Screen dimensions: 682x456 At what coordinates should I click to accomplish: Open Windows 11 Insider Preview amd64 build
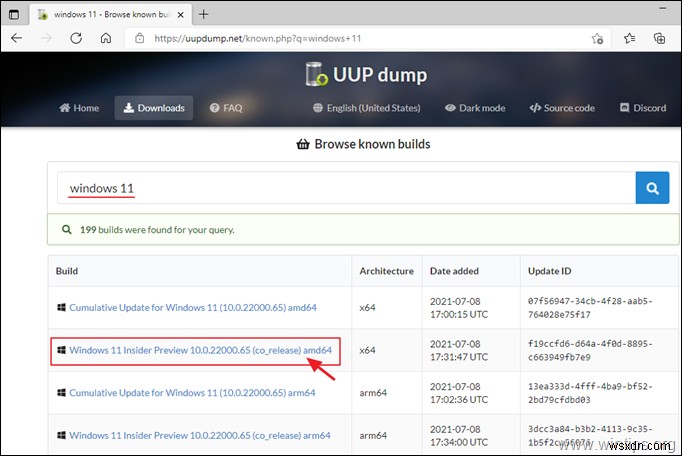tap(200, 350)
